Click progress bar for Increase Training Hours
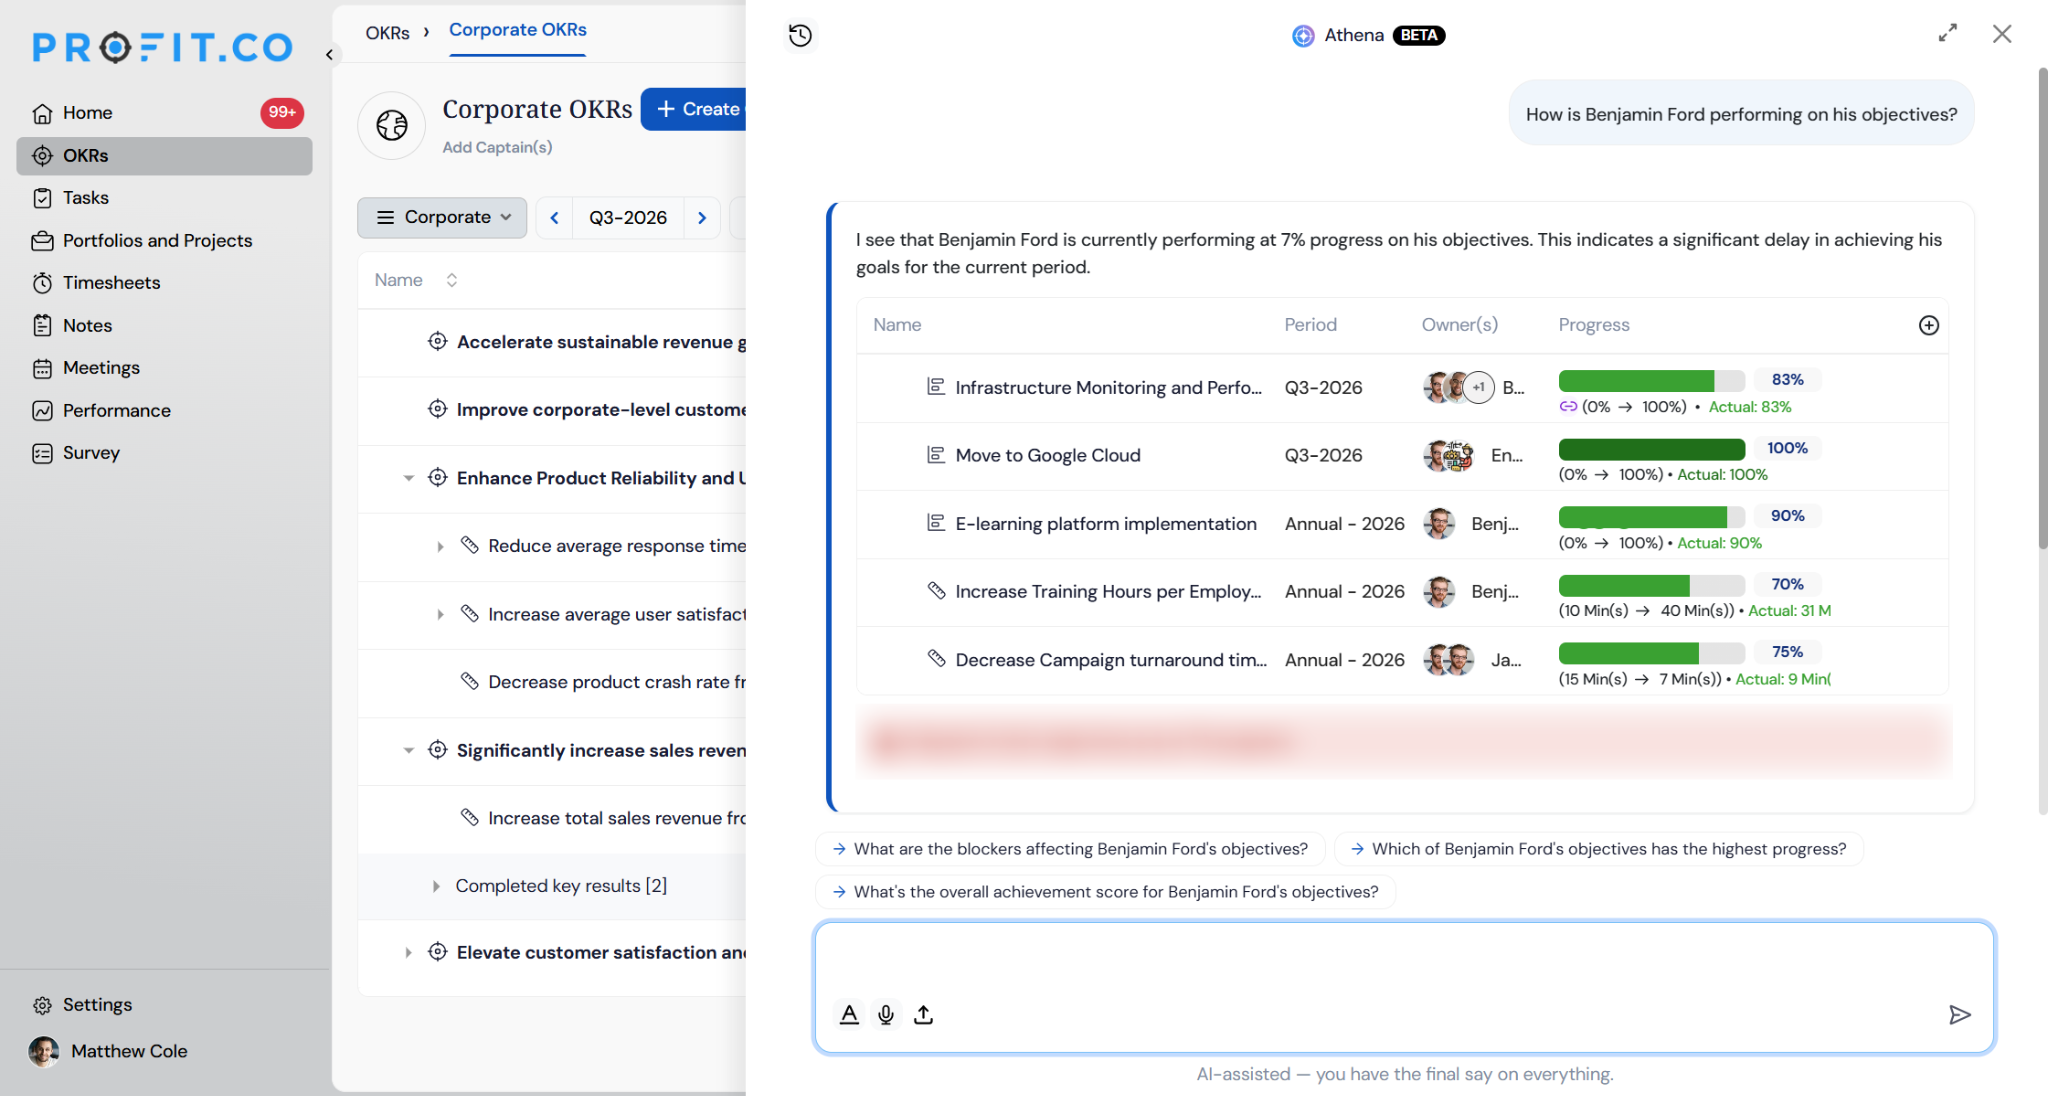The image size is (2048, 1096). pyautogui.click(x=1651, y=585)
